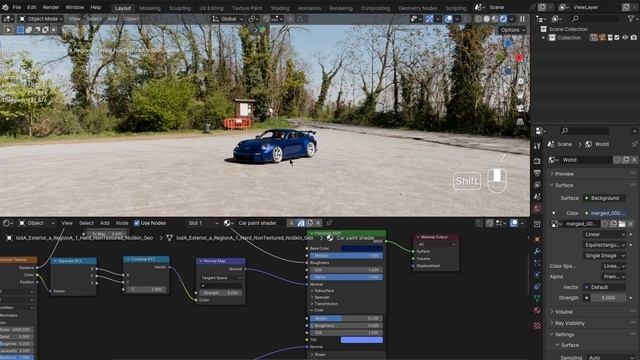Open the Particles properties tab icon
Screen dimensions: 640x360
point(537,263)
